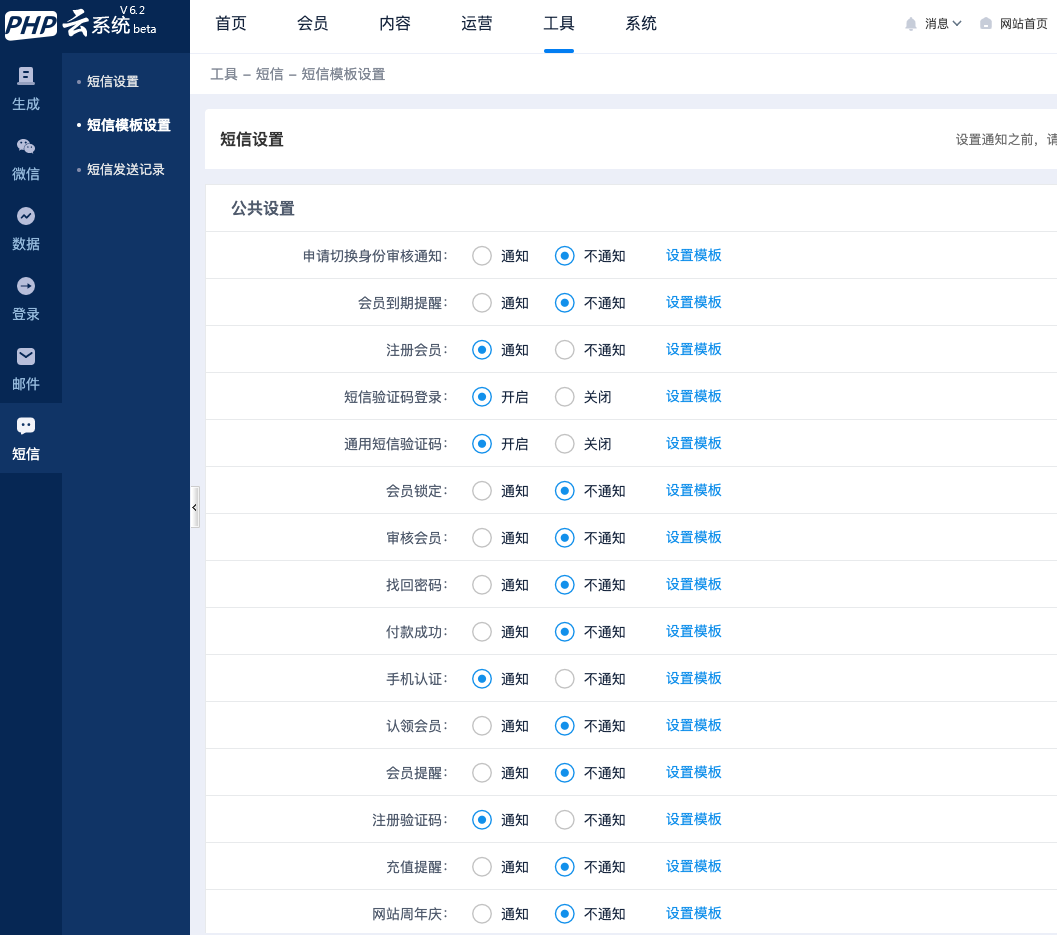Image resolution: width=1057 pixels, height=935 pixels.
Task: Set 会员到期提醒 to 通知
Action: pos(482,303)
